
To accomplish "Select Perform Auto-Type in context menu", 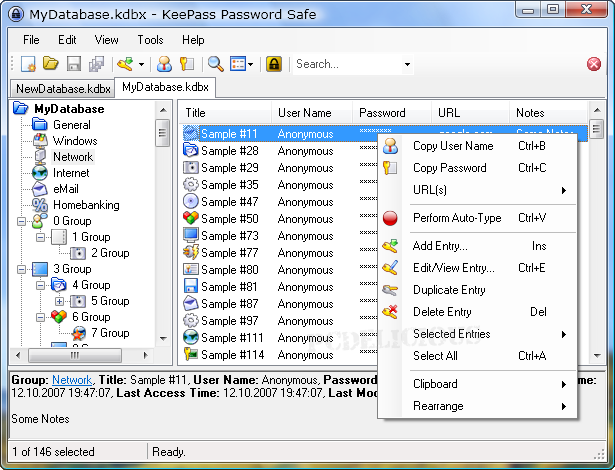I will (x=456, y=218).
